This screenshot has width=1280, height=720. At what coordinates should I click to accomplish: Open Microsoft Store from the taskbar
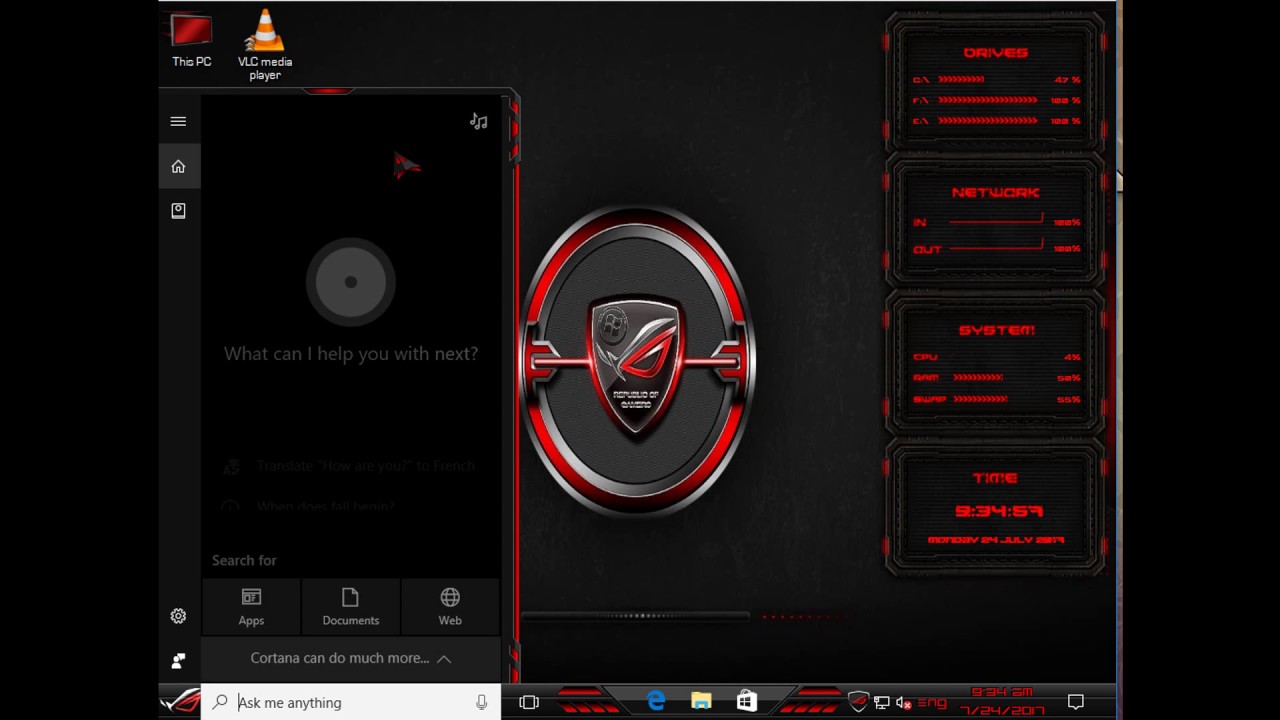tap(746, 701)
